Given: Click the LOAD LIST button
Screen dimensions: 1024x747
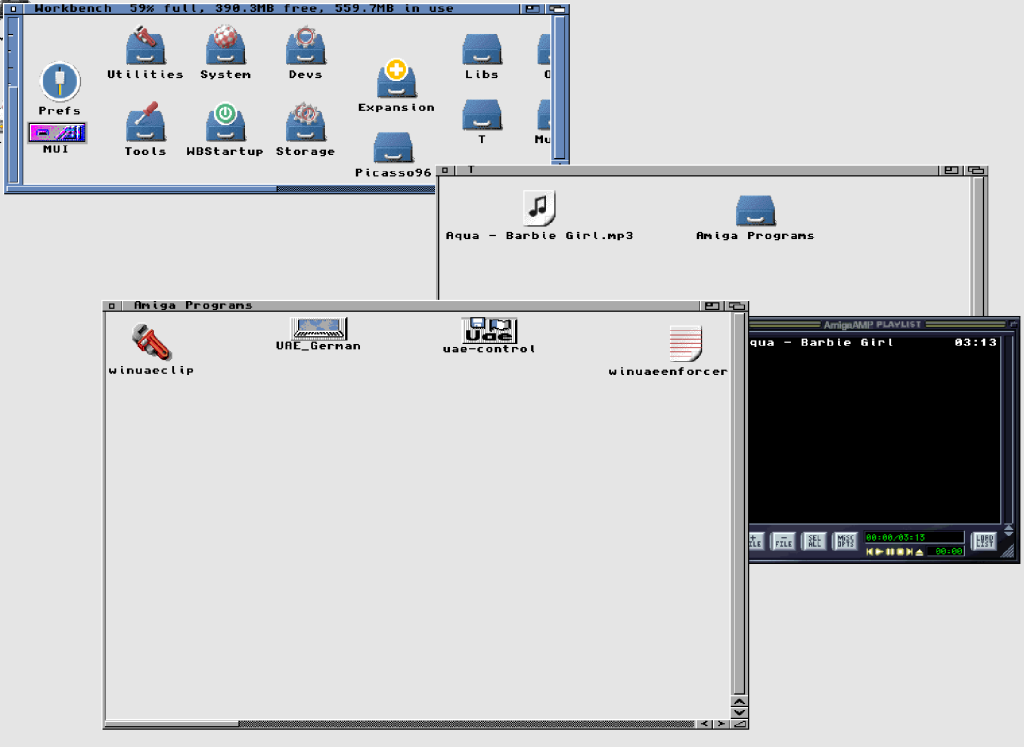Looking at the screenshot, I should point(985,541).
